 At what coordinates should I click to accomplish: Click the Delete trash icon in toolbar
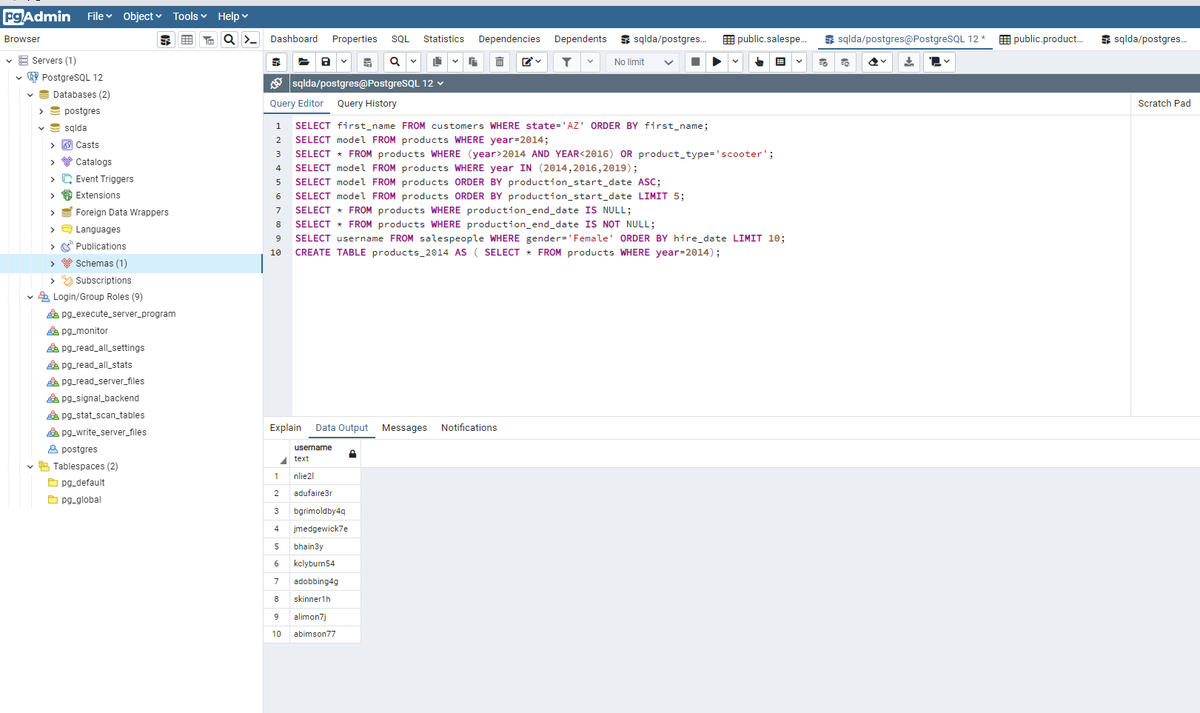pyautogui.click(x=499, y=62)
